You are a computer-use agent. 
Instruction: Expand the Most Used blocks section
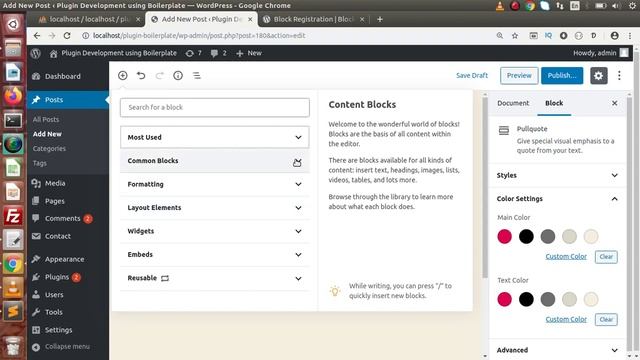pyautogui.click(x=215, y=137)
